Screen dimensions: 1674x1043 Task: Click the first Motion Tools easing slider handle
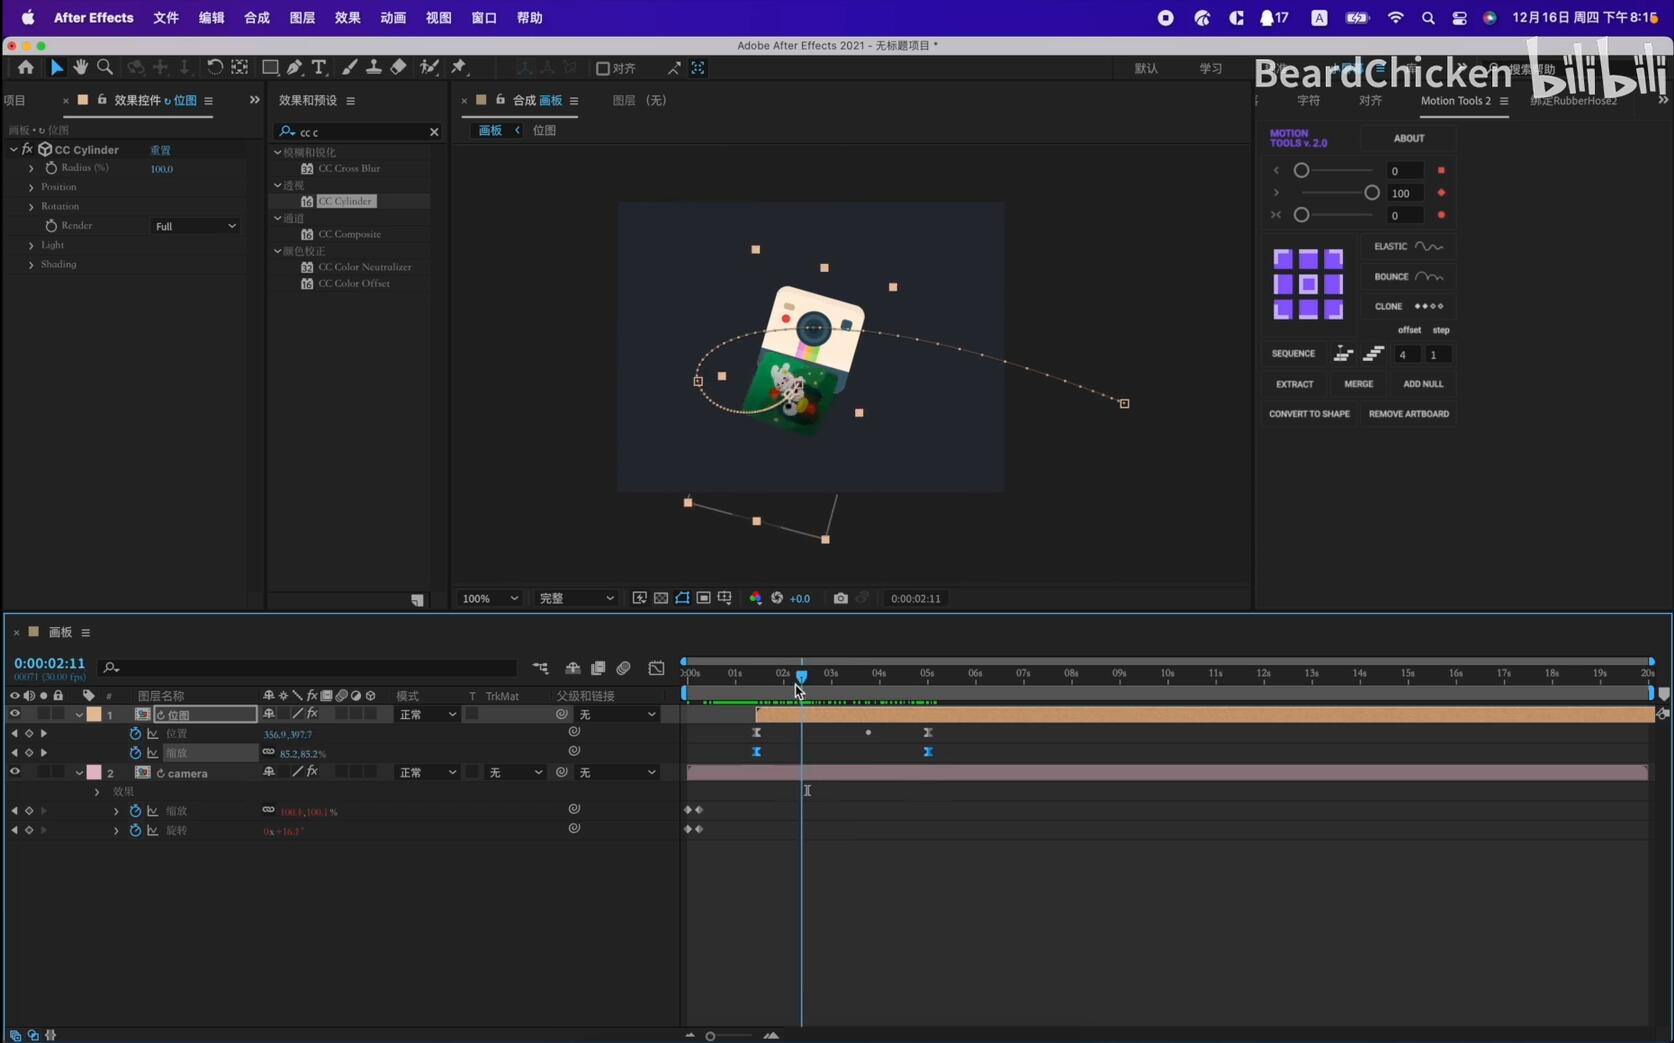pos(1301,171)
